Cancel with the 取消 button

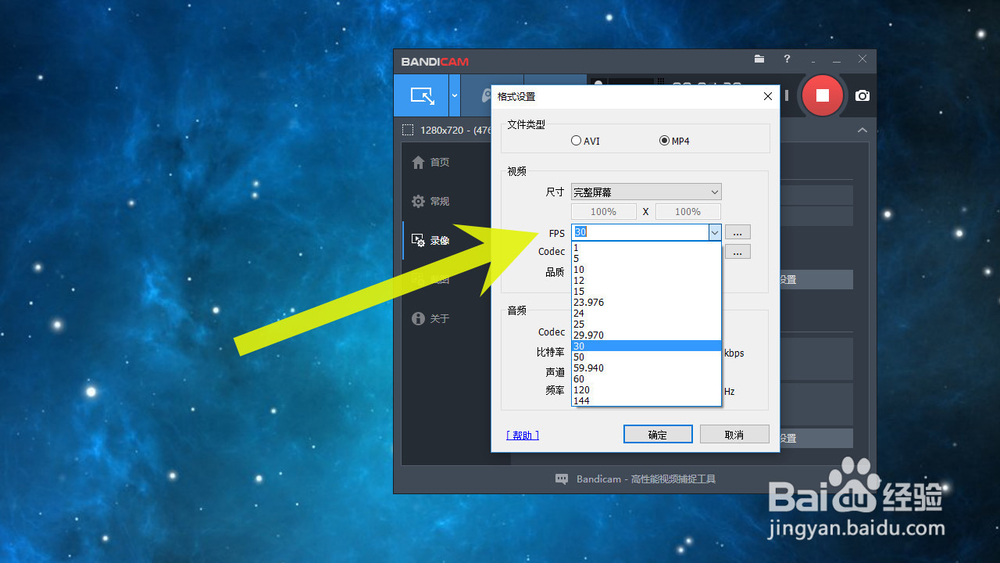pos(734,434)
